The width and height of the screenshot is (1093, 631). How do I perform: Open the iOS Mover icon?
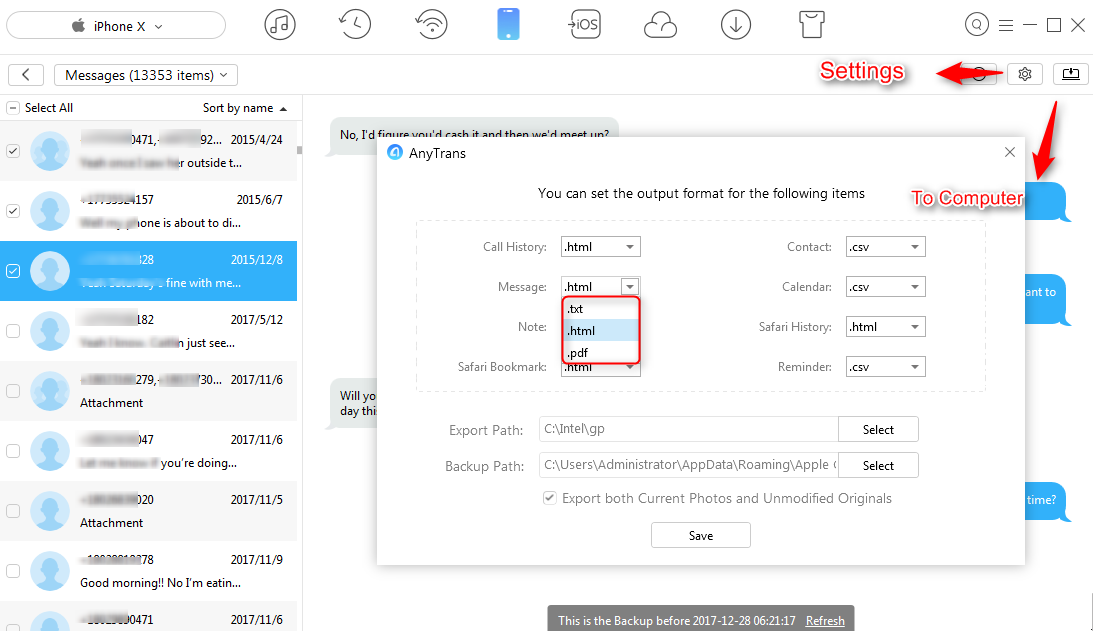point(584,25)
